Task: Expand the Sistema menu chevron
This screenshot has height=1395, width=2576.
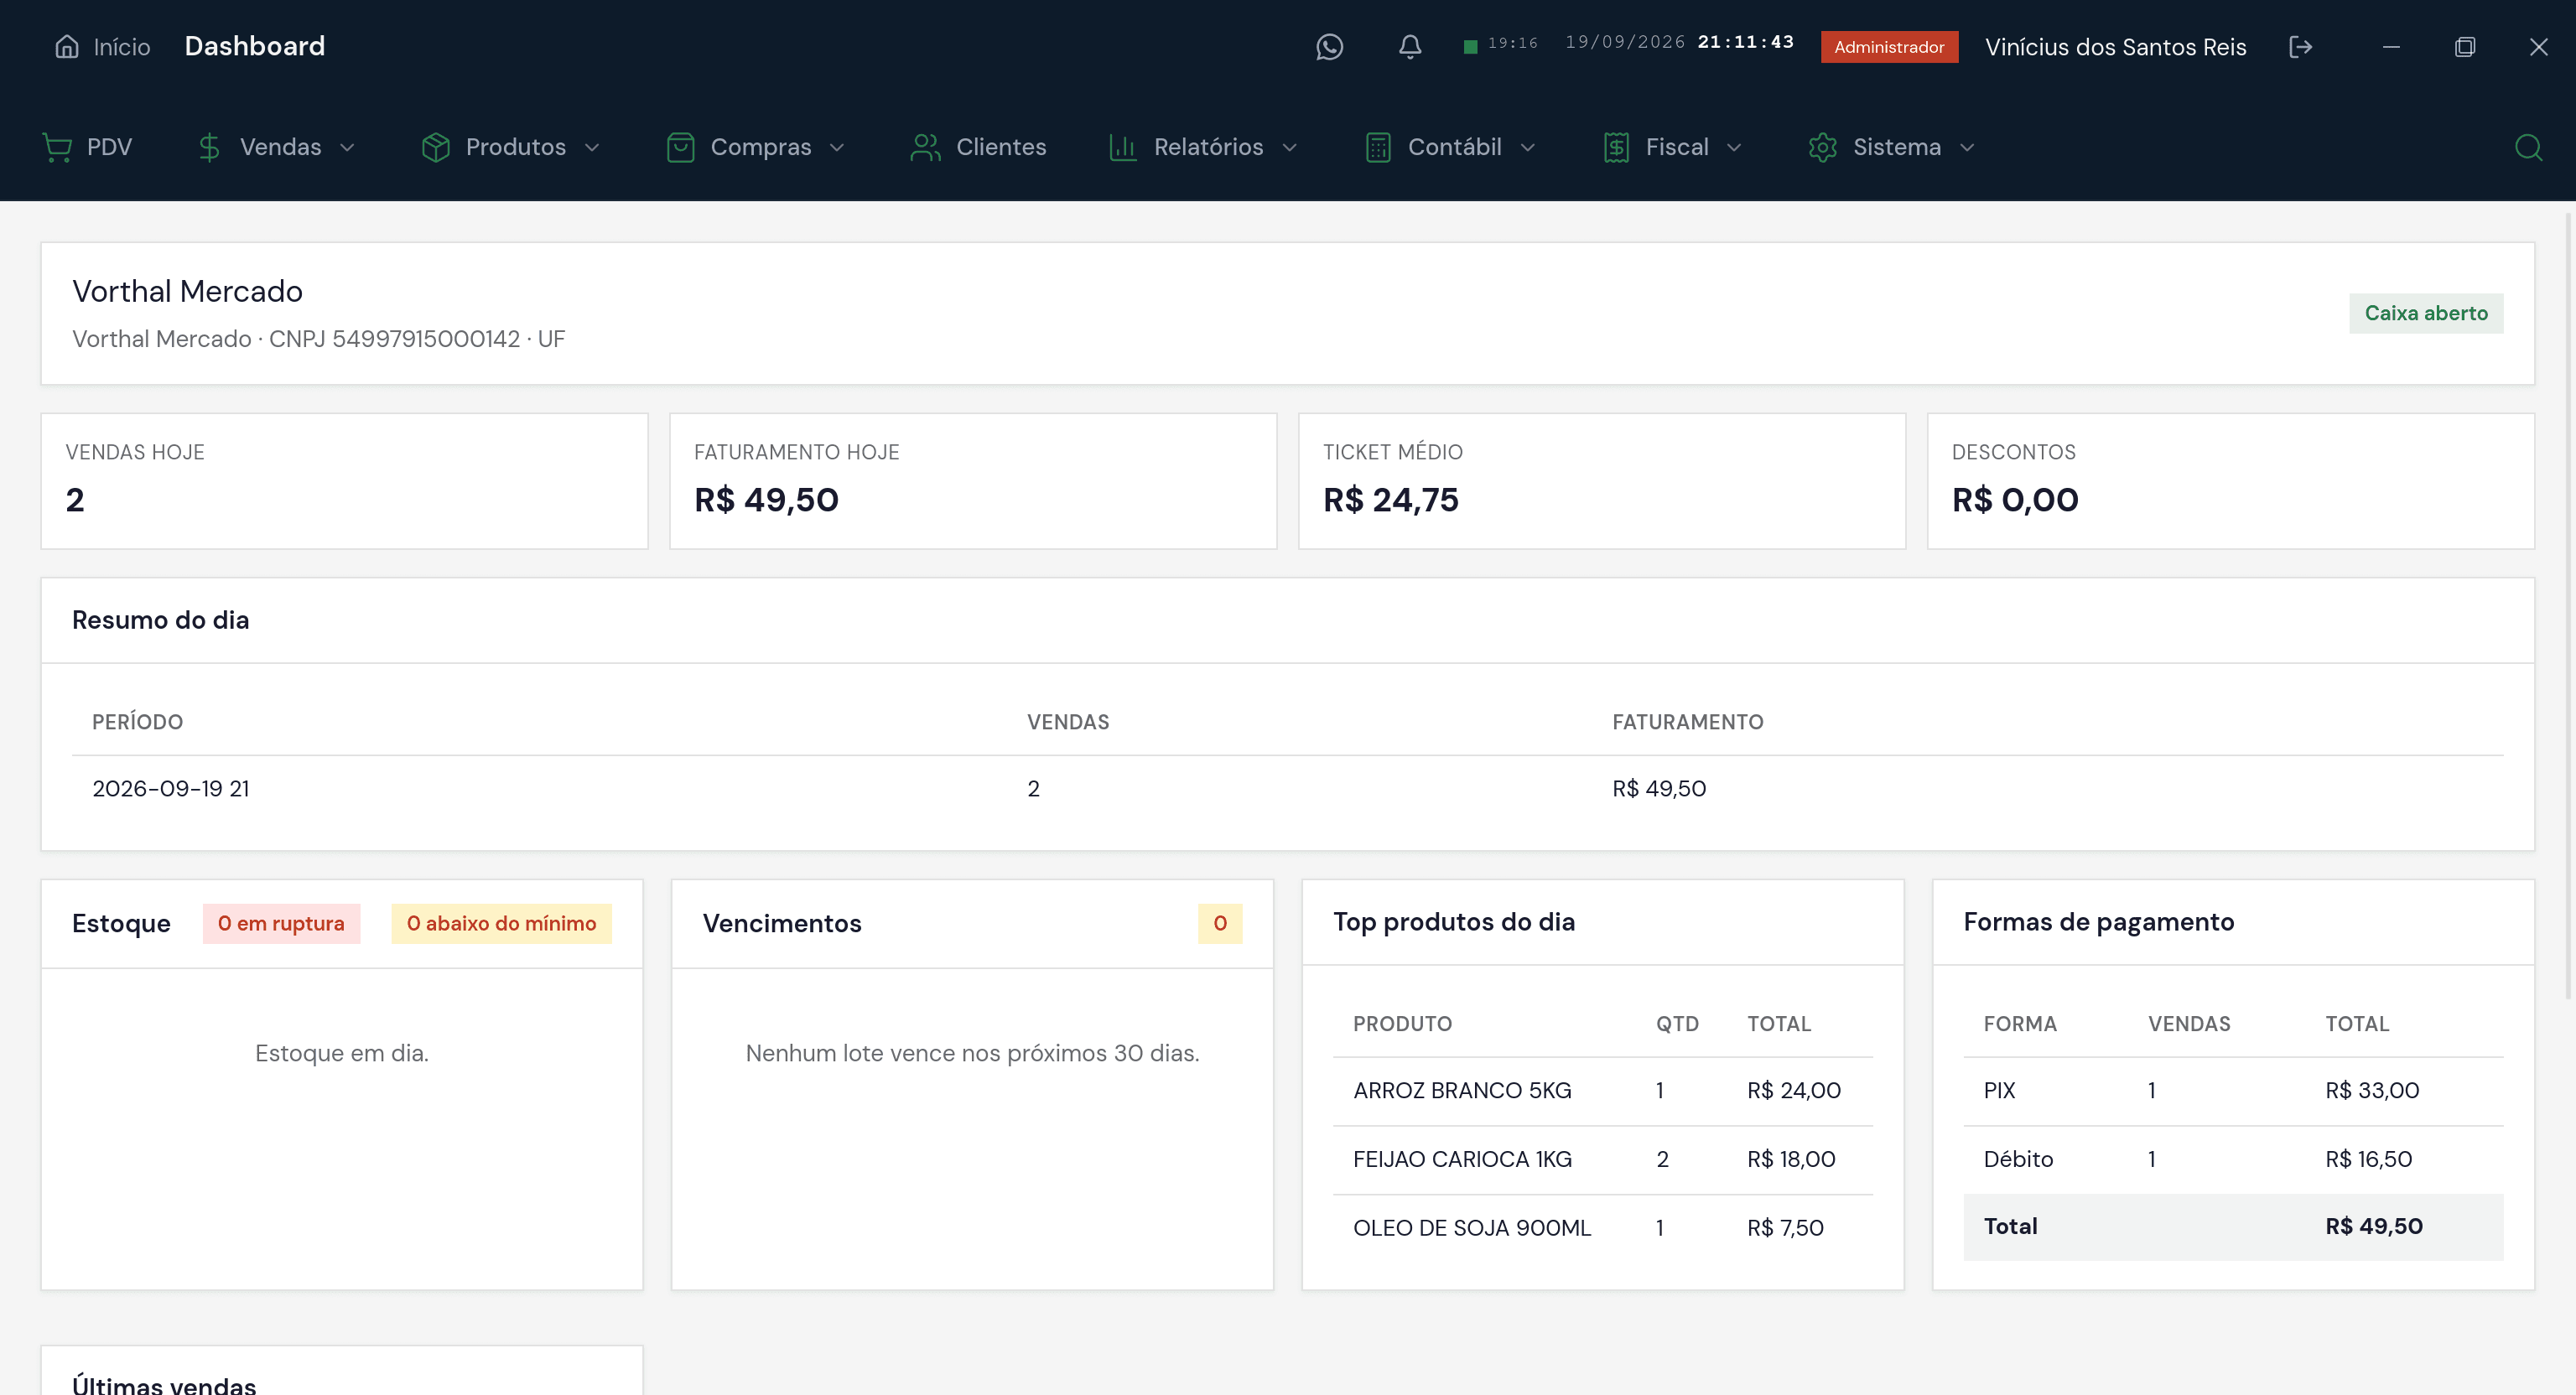Action: [x=1967, y=147]
